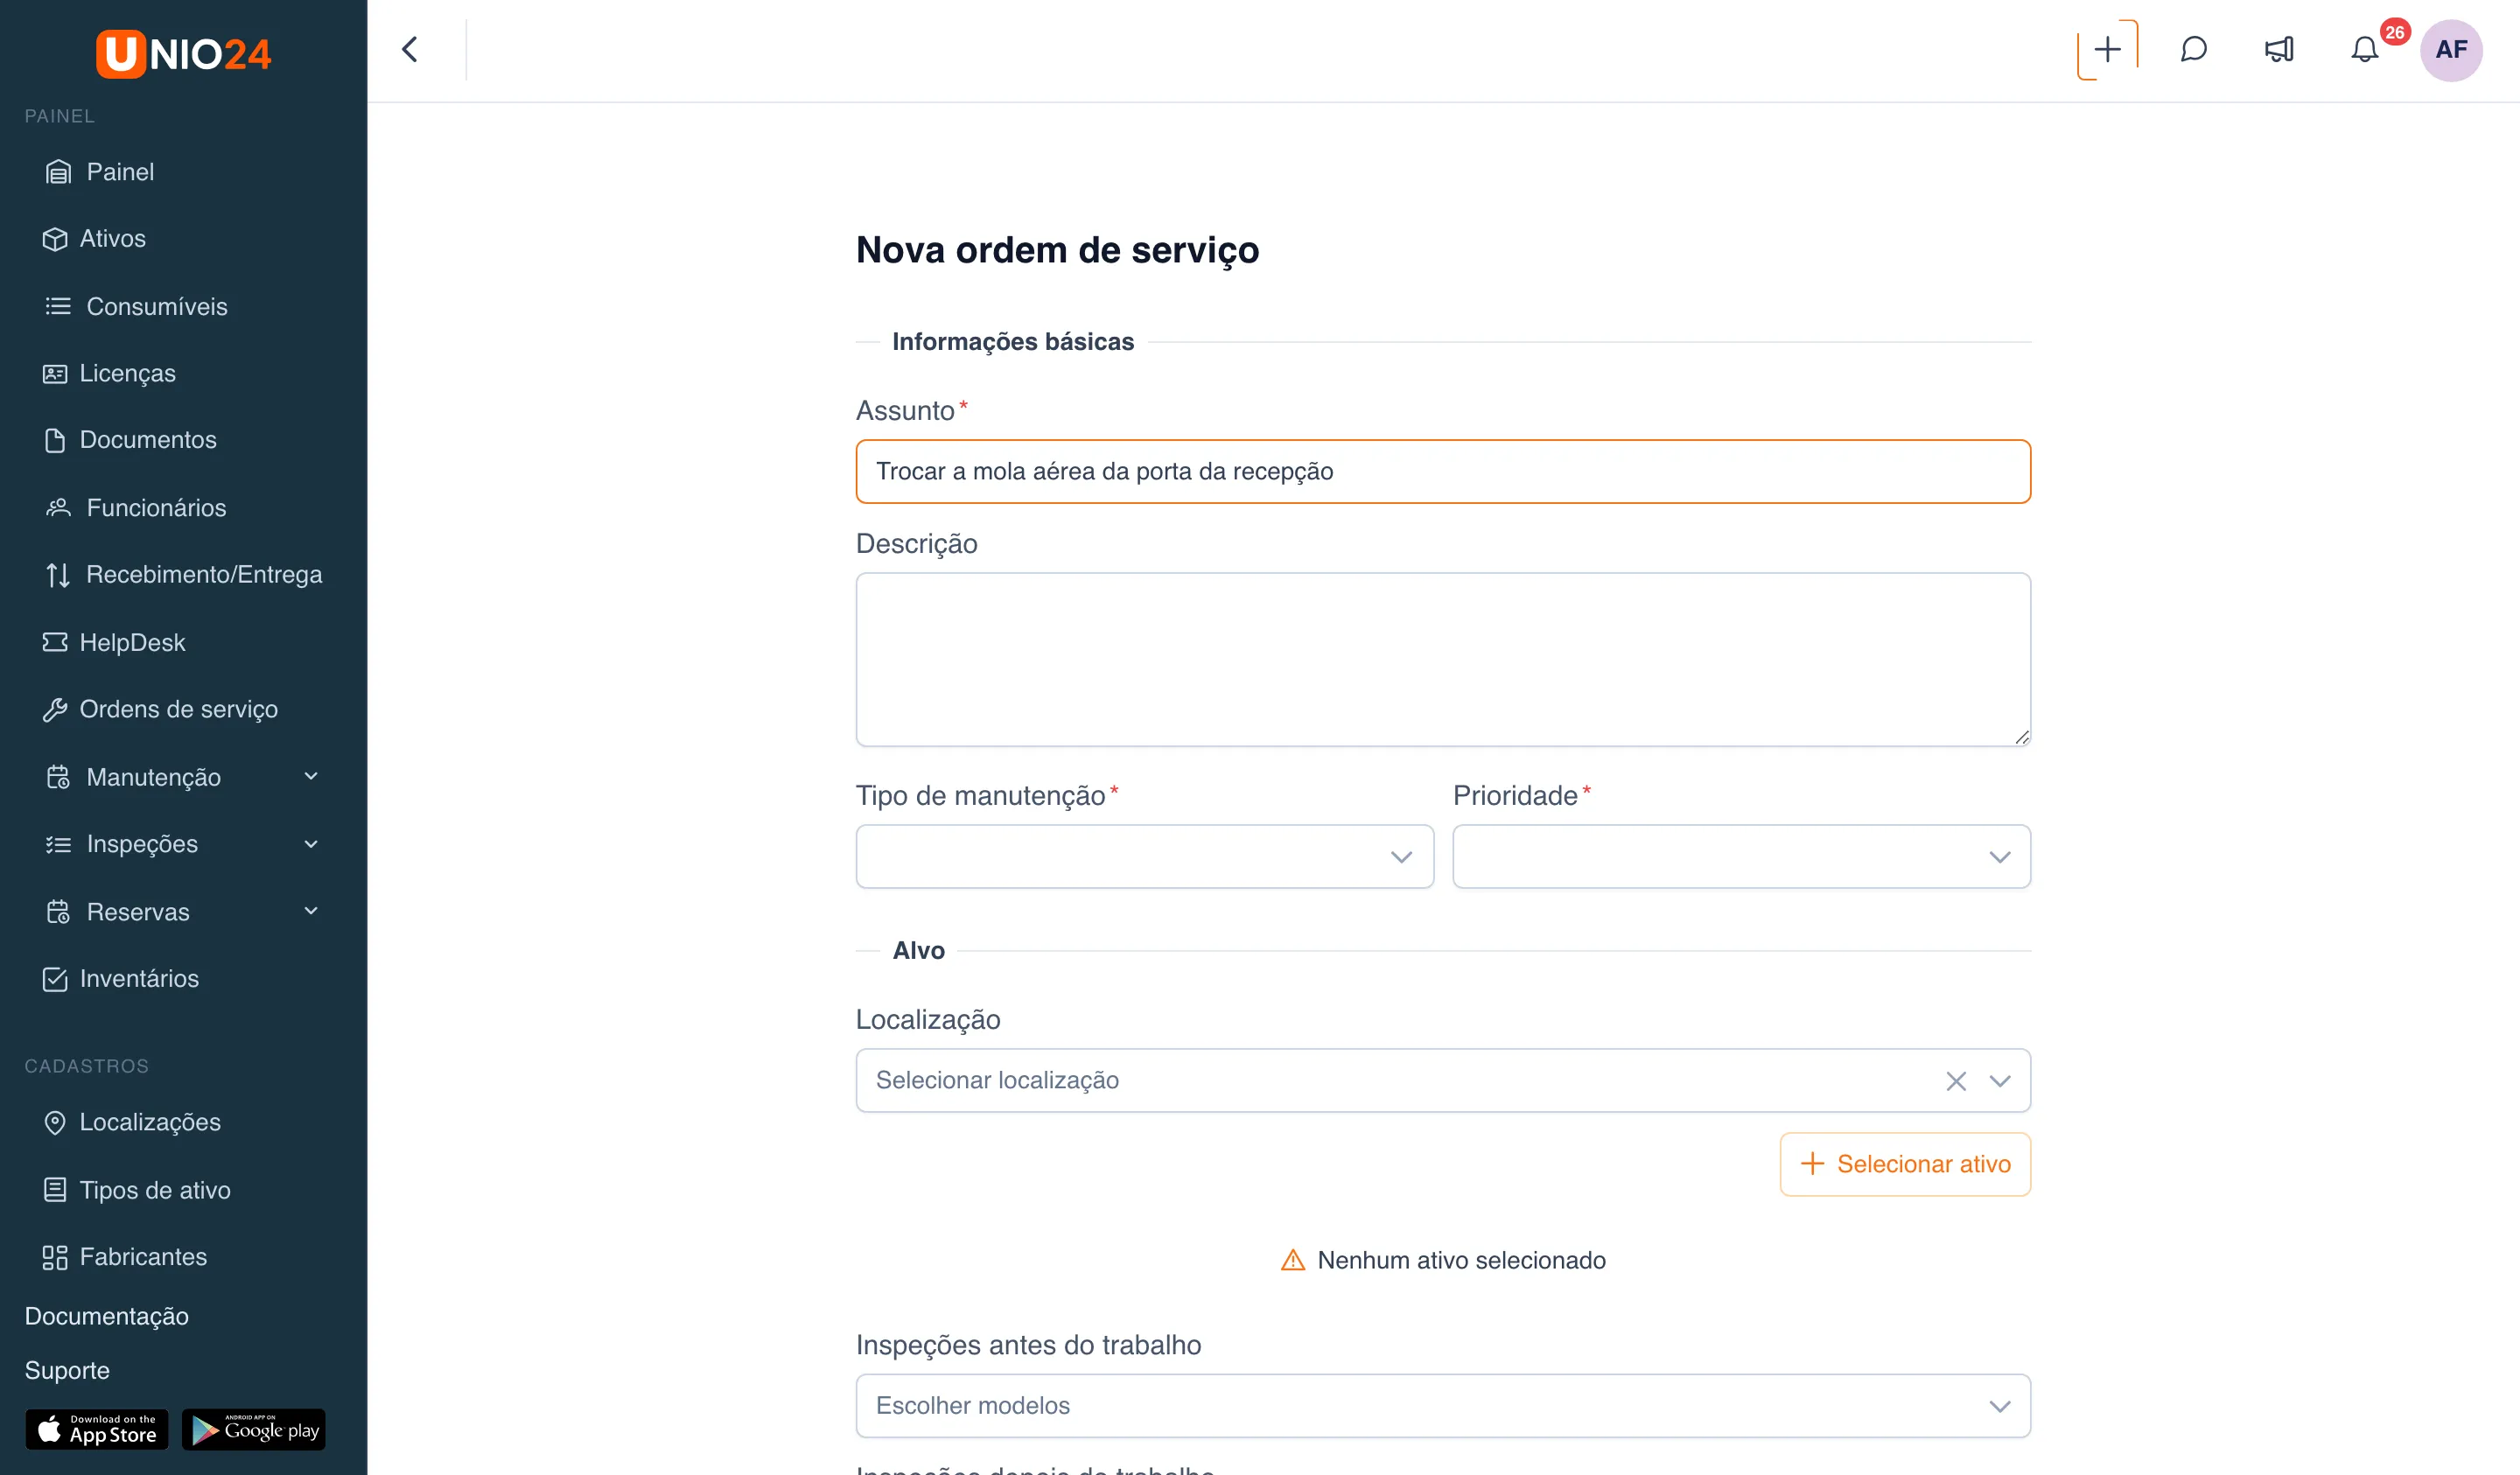Click the plus add-new icon in header

pos(2107,49)
